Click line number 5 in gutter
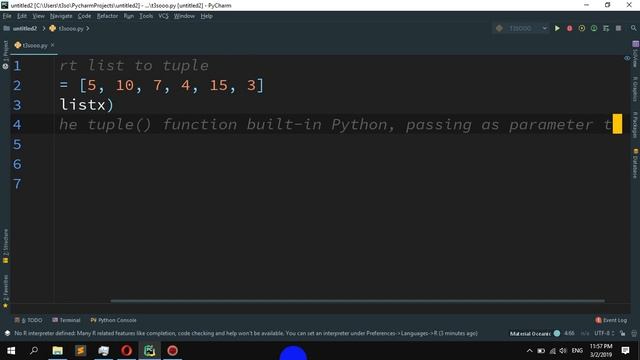The height and width of the screenshot is (360, 640). (x=17, y=144)
